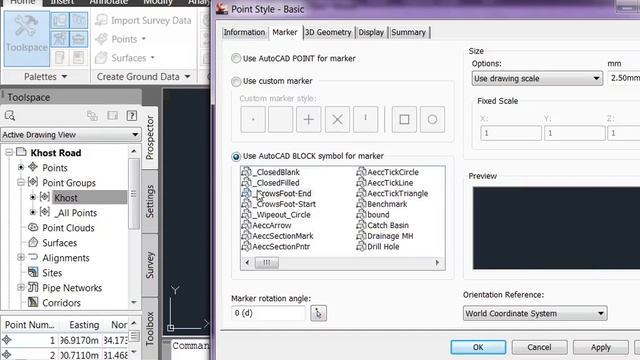The image size is (640, 360).
Task: Expand Create Ground Data panel dropdown
Action: click(187, 77)
